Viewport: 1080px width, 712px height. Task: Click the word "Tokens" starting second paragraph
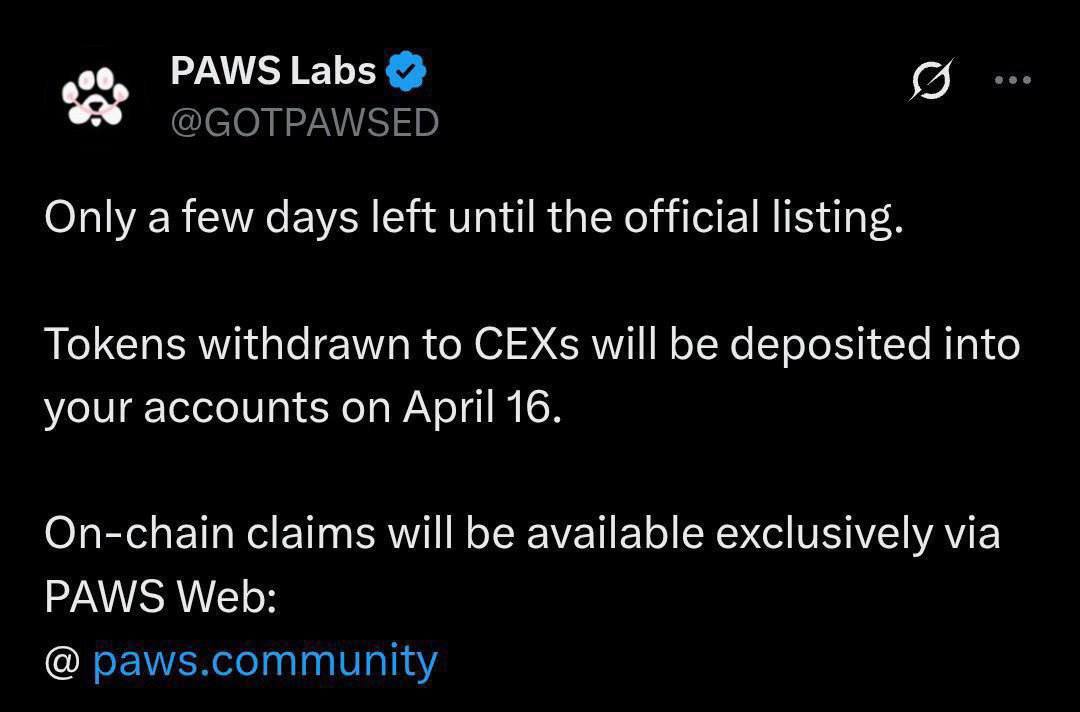(115, 345)
